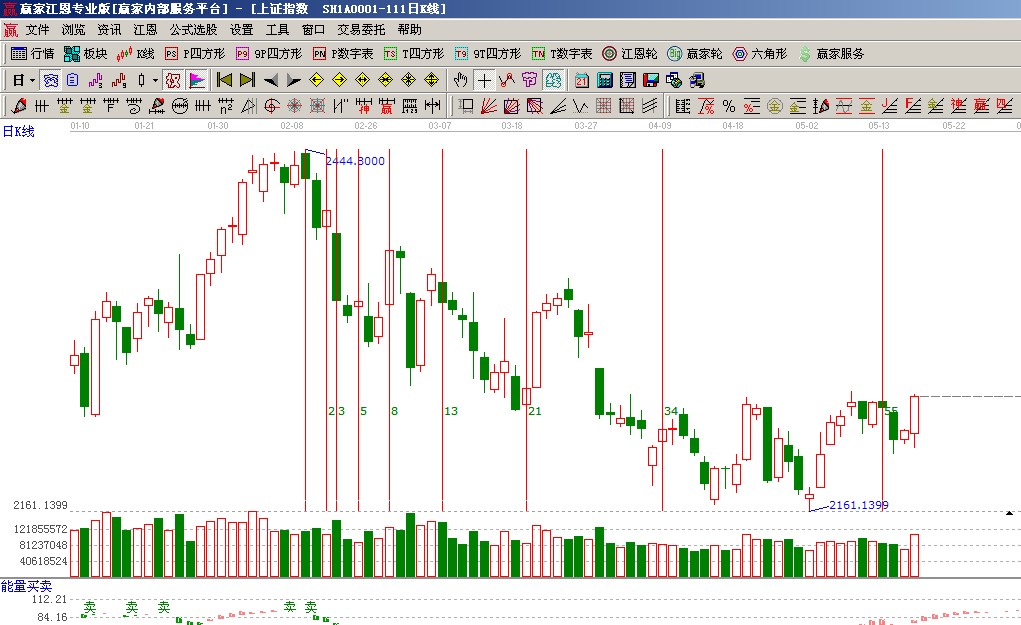Open the 行情 market quotes view

pyautogui.click(x=33, y=54)
